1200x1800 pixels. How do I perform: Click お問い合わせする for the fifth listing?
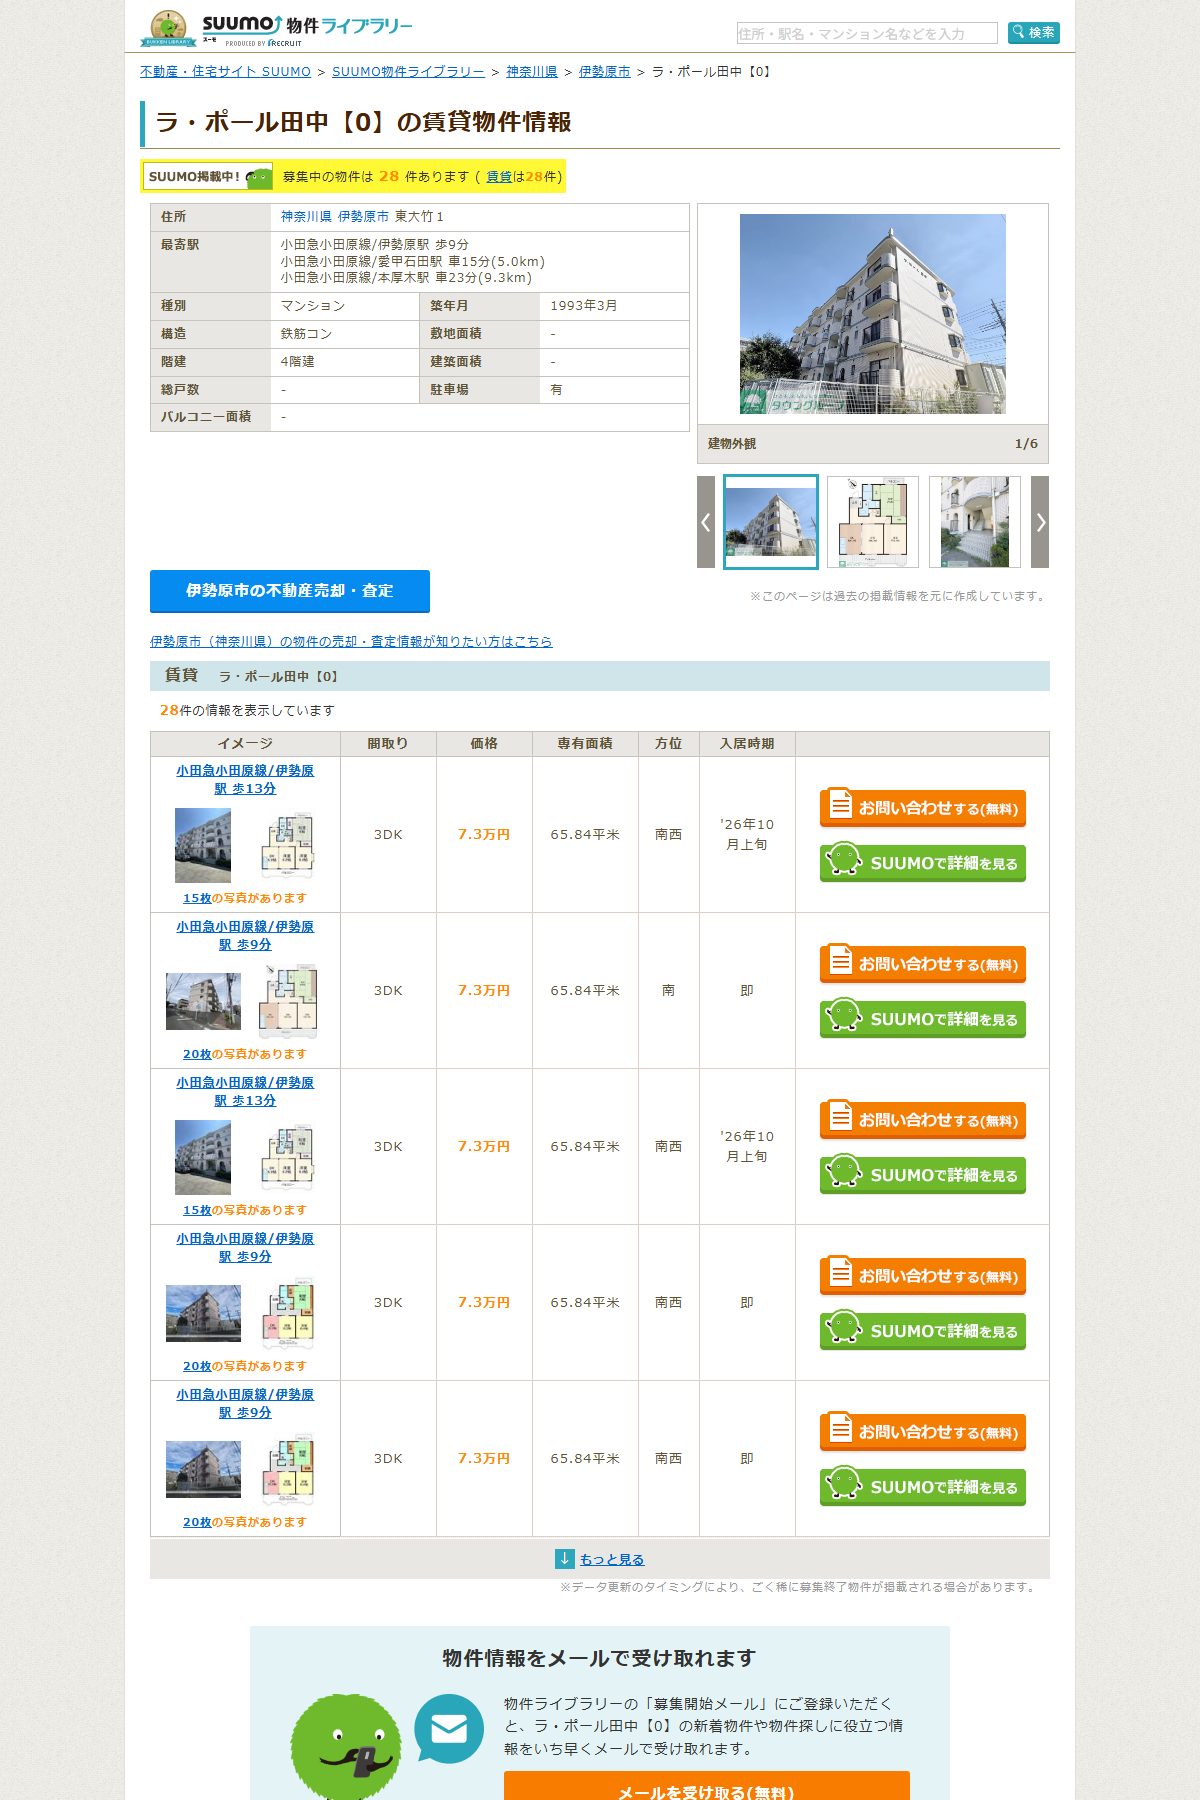coord(923,1432)
